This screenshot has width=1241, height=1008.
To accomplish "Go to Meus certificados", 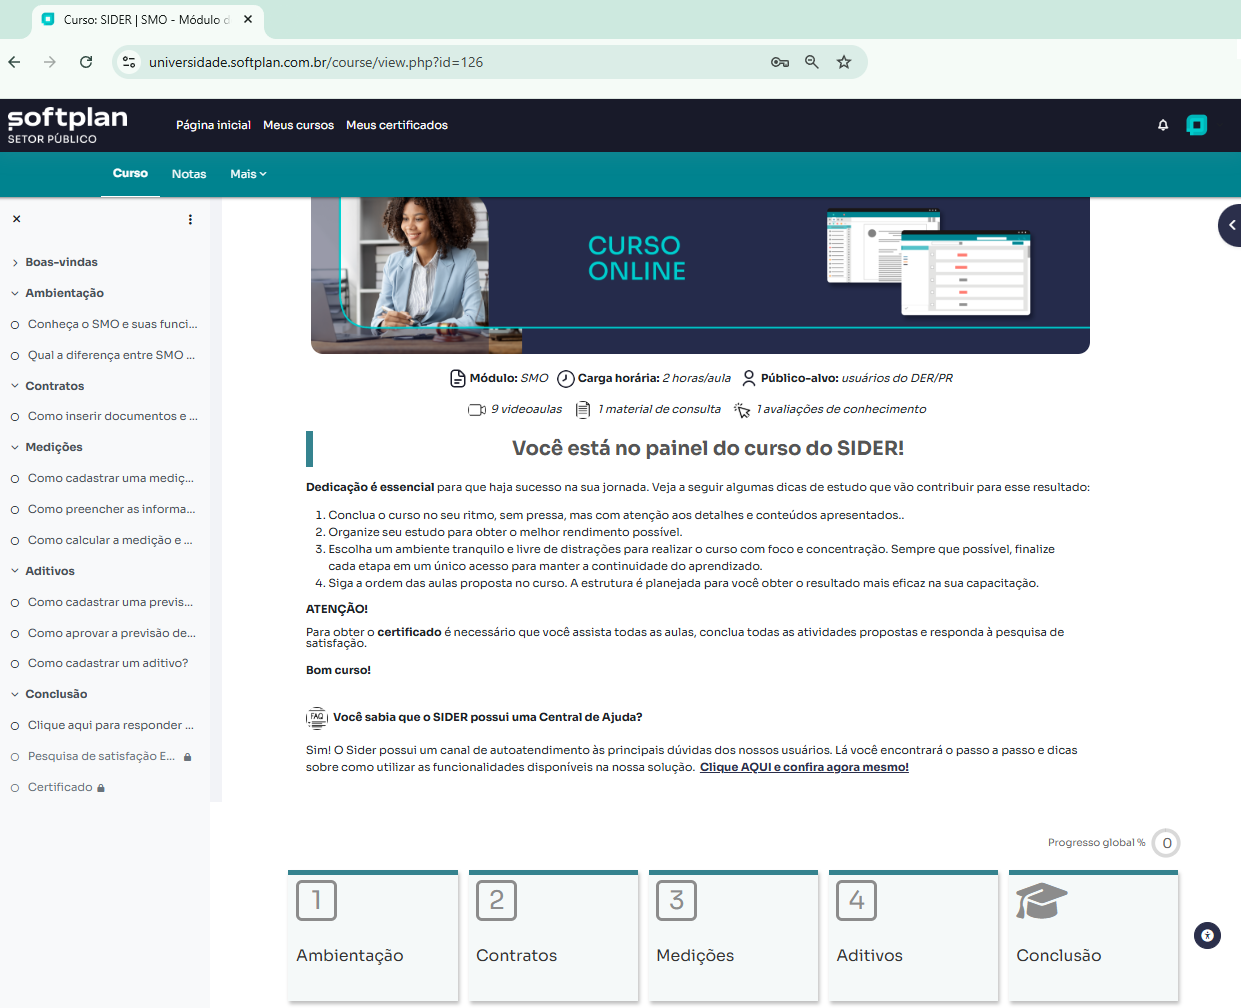I will click(396, 125).
